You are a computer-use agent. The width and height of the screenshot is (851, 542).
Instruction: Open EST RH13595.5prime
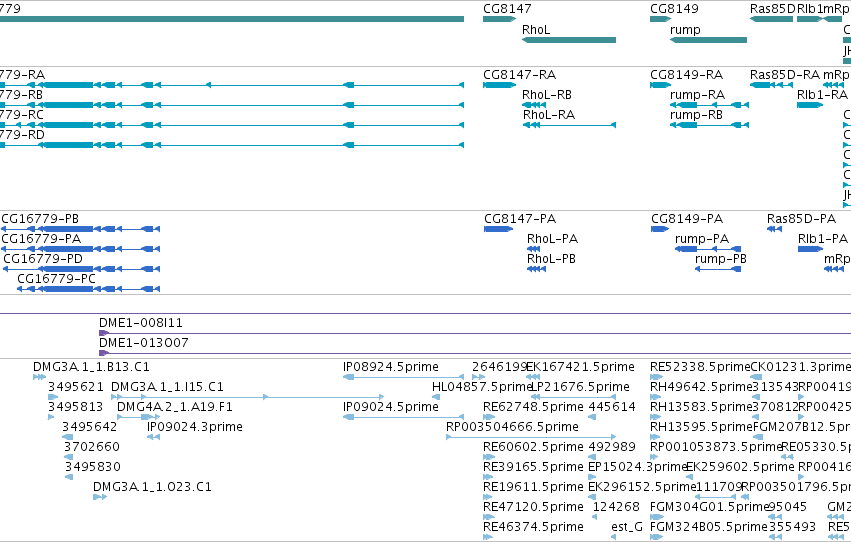click(x=701, y=428)
